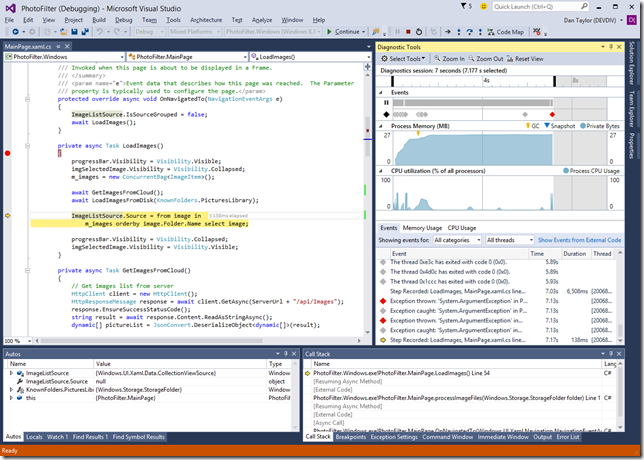The height and width of the screenshot is (460, 644).
Task: Click the red breakpoint dot in margin
Action: click(x=7, y=153)
